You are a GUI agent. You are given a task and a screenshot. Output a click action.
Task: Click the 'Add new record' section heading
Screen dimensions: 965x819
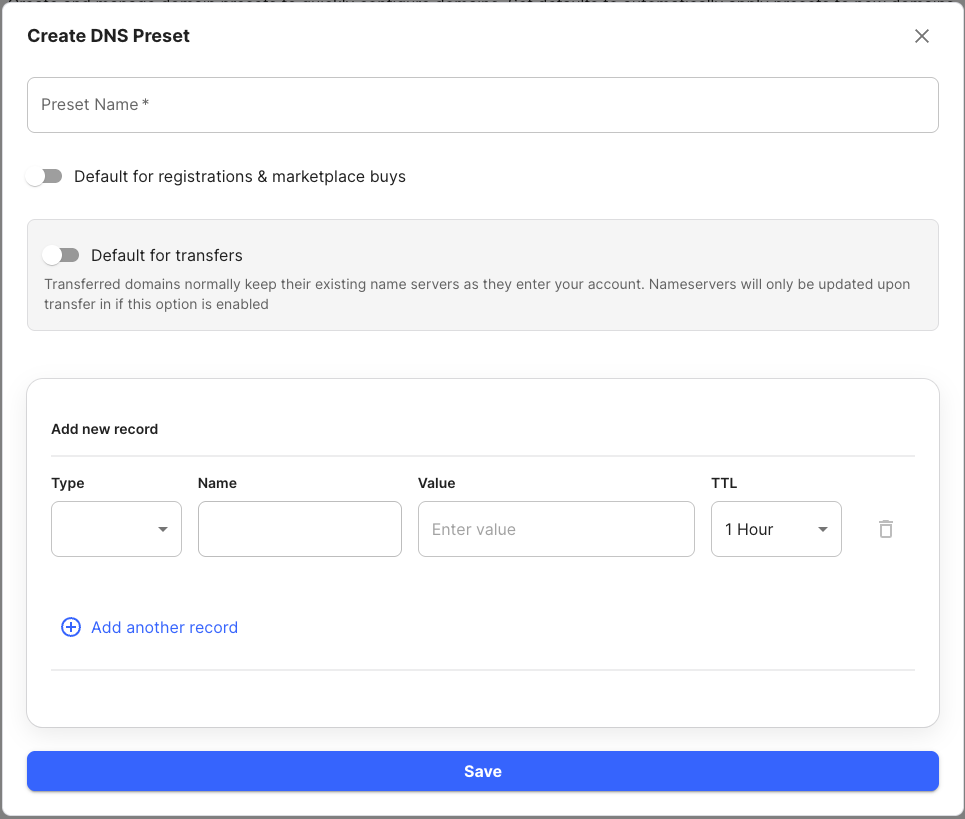105,429
